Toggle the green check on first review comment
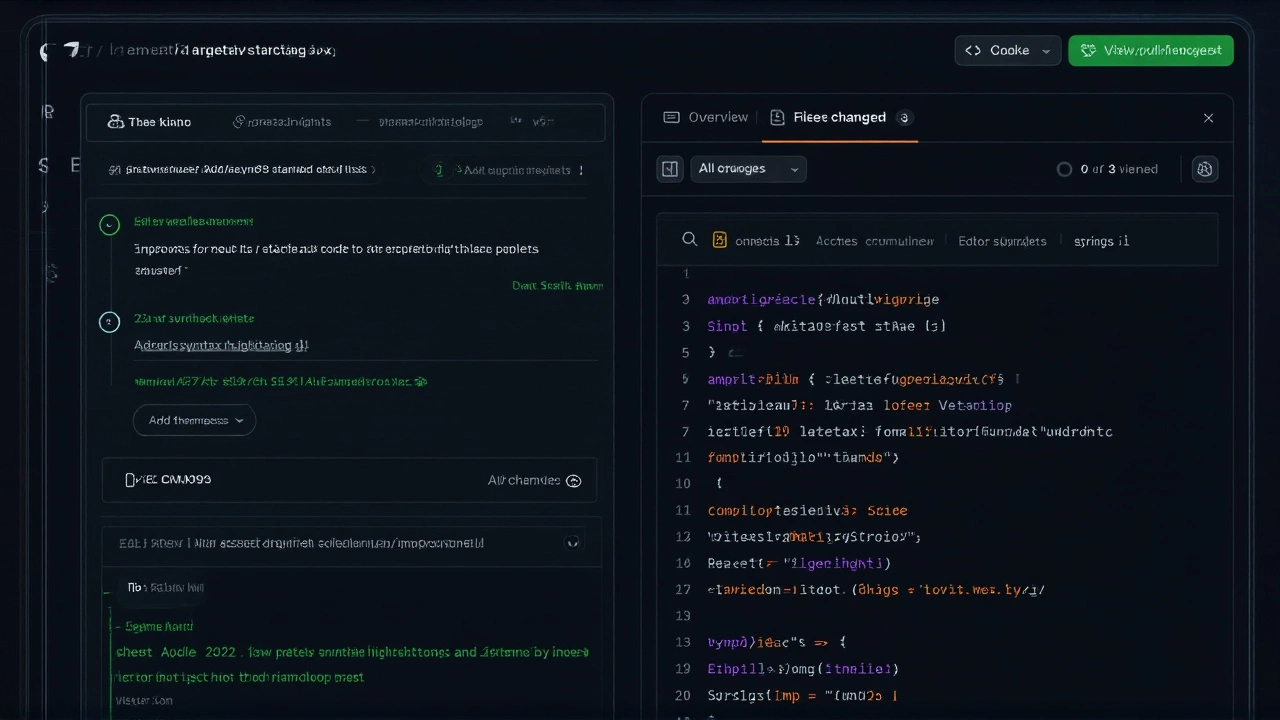 (109, 224)
